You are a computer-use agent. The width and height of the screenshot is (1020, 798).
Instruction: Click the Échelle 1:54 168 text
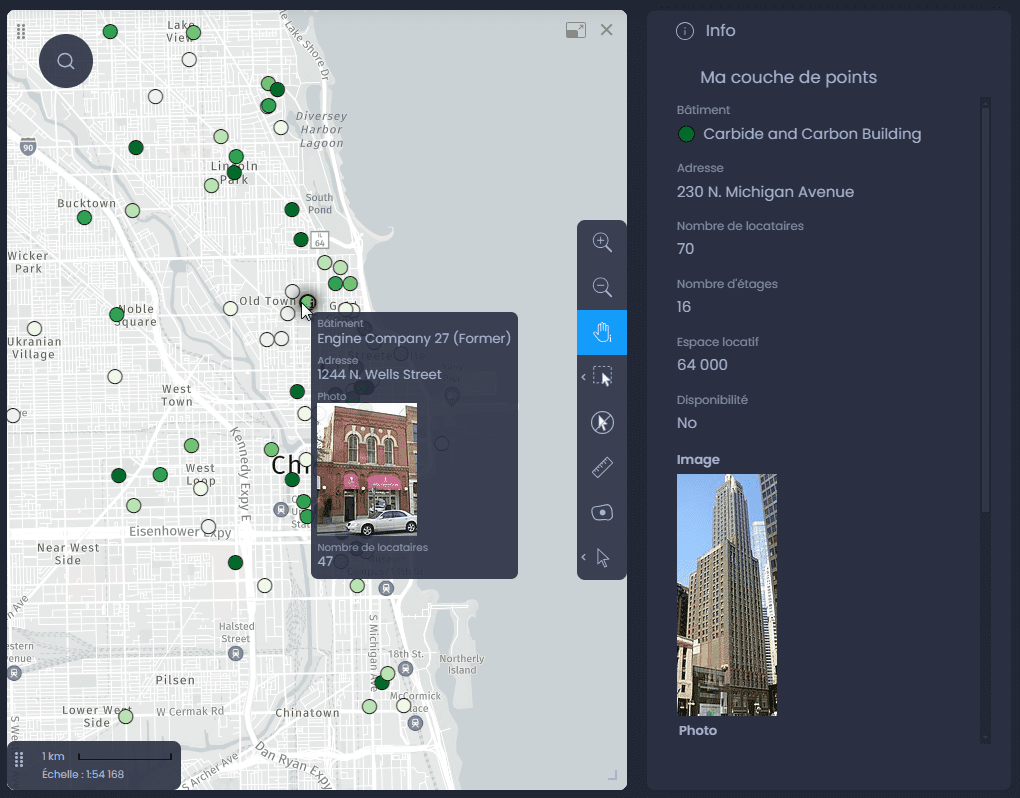tap(83, 774)
